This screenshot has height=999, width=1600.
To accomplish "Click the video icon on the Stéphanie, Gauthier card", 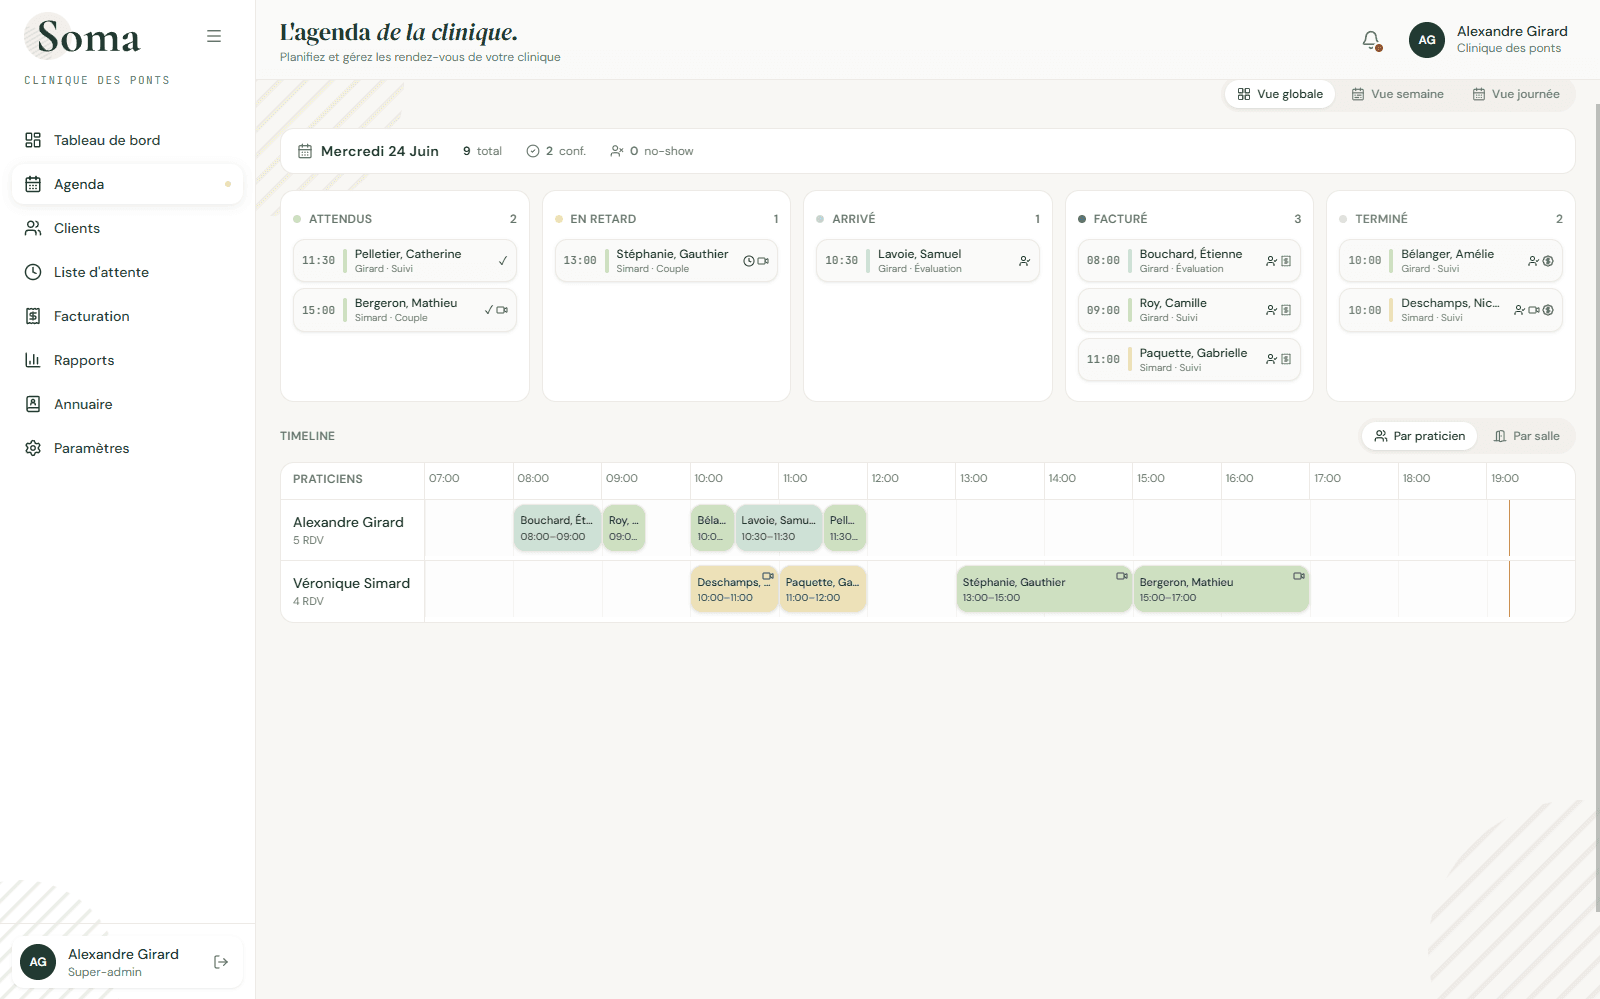I will (763, 261).
